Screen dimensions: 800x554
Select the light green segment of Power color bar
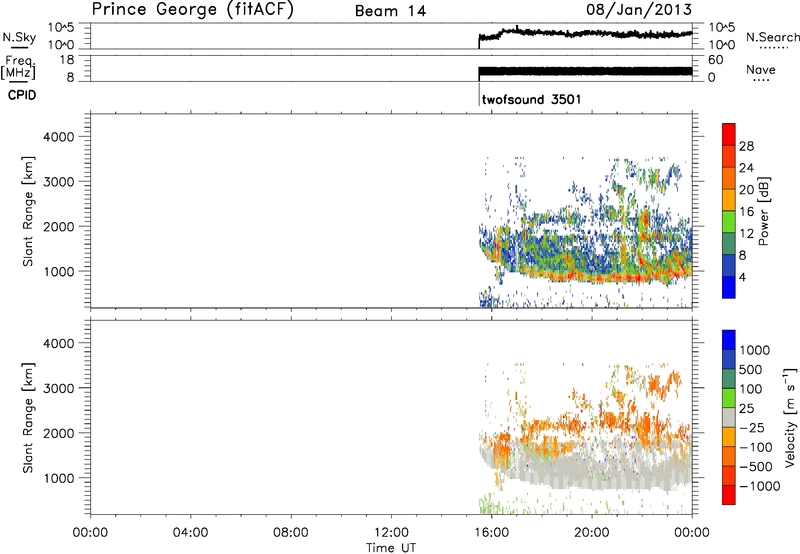(729, 223)
